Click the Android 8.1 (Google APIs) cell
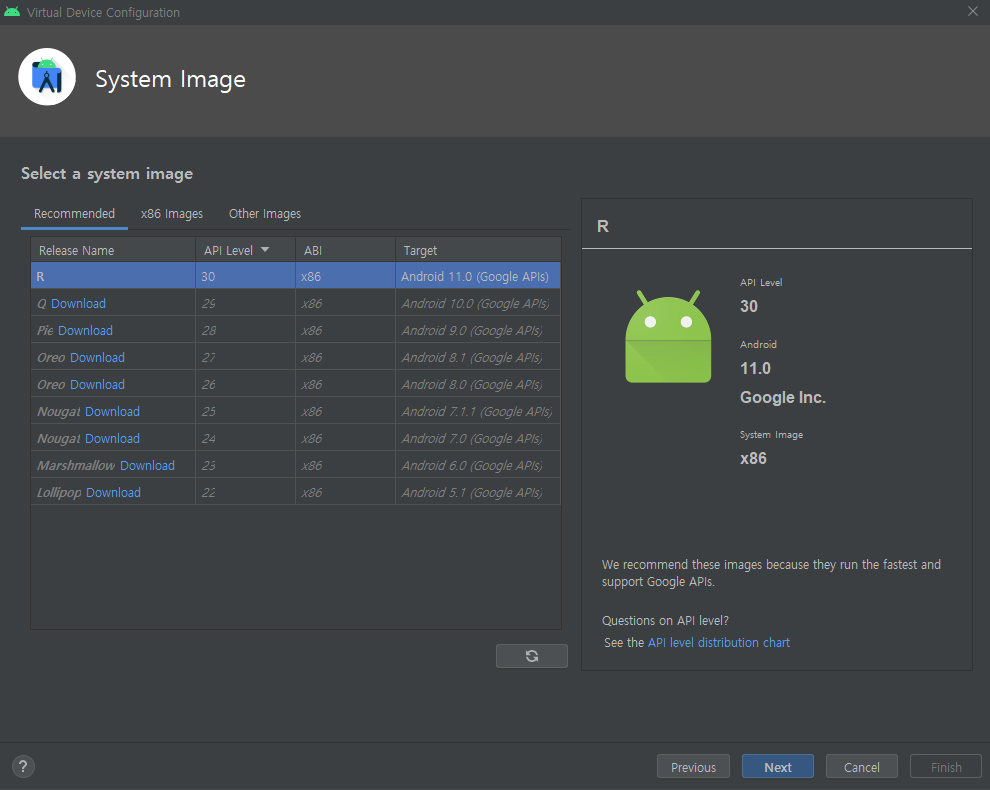 pyautogui.click(x=478, y=358)
